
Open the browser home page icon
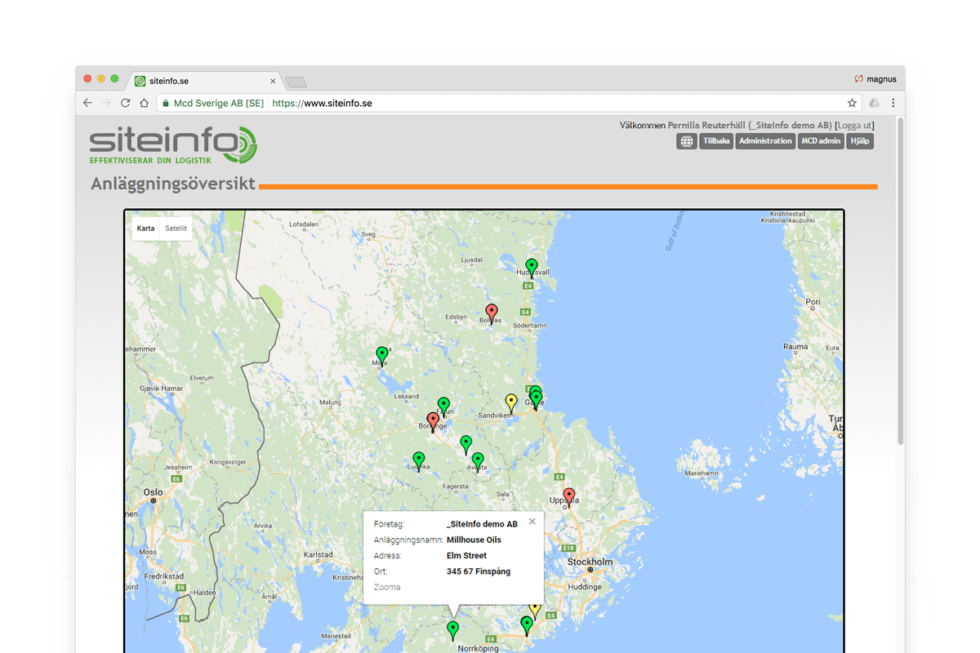coord(144,103)
